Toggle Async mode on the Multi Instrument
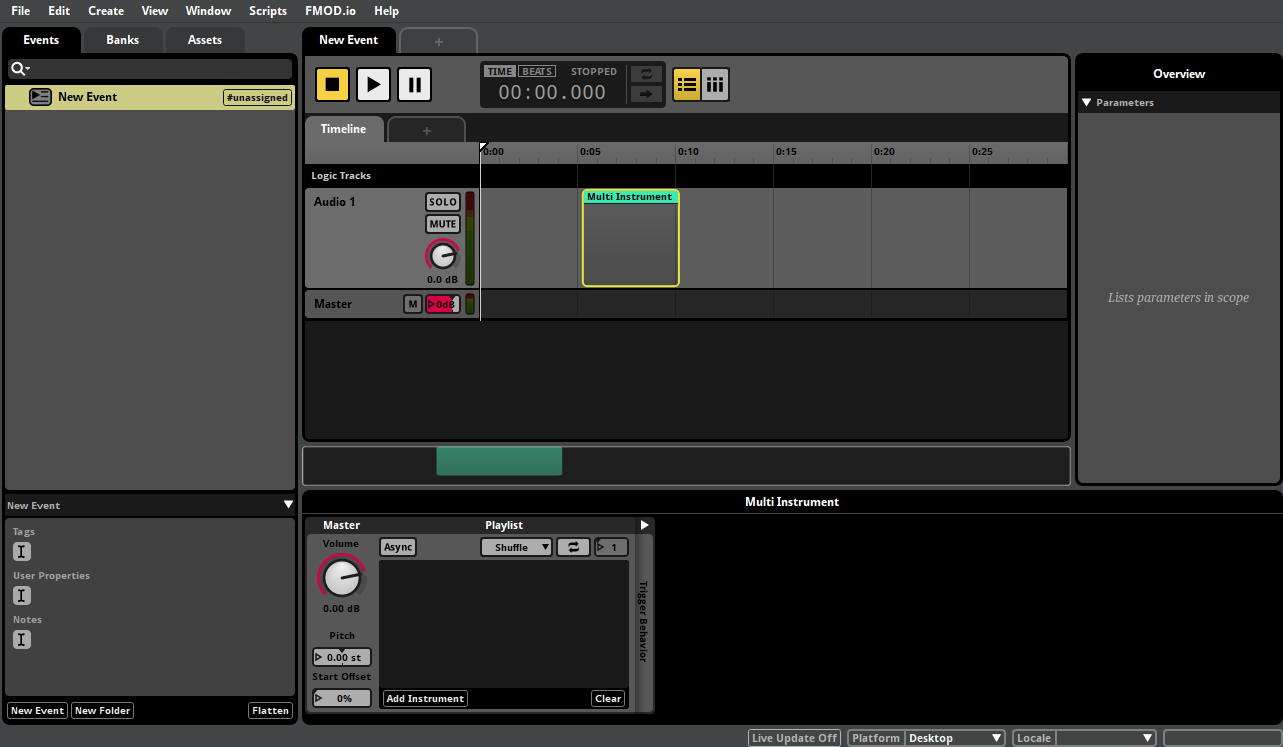1283x747 pixels. [x=397, y=547]
